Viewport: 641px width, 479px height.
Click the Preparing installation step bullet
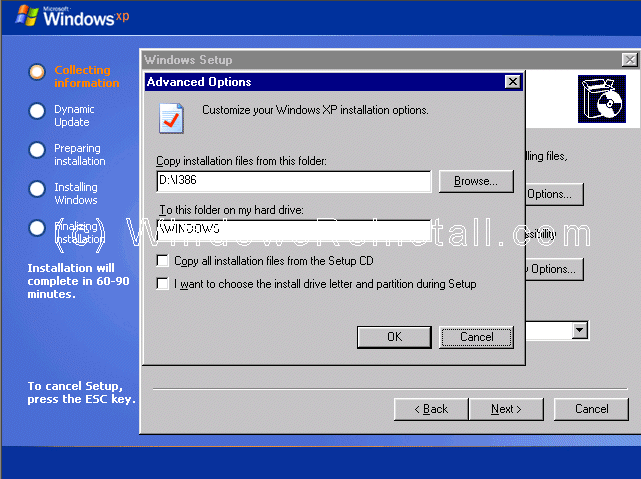37,150
